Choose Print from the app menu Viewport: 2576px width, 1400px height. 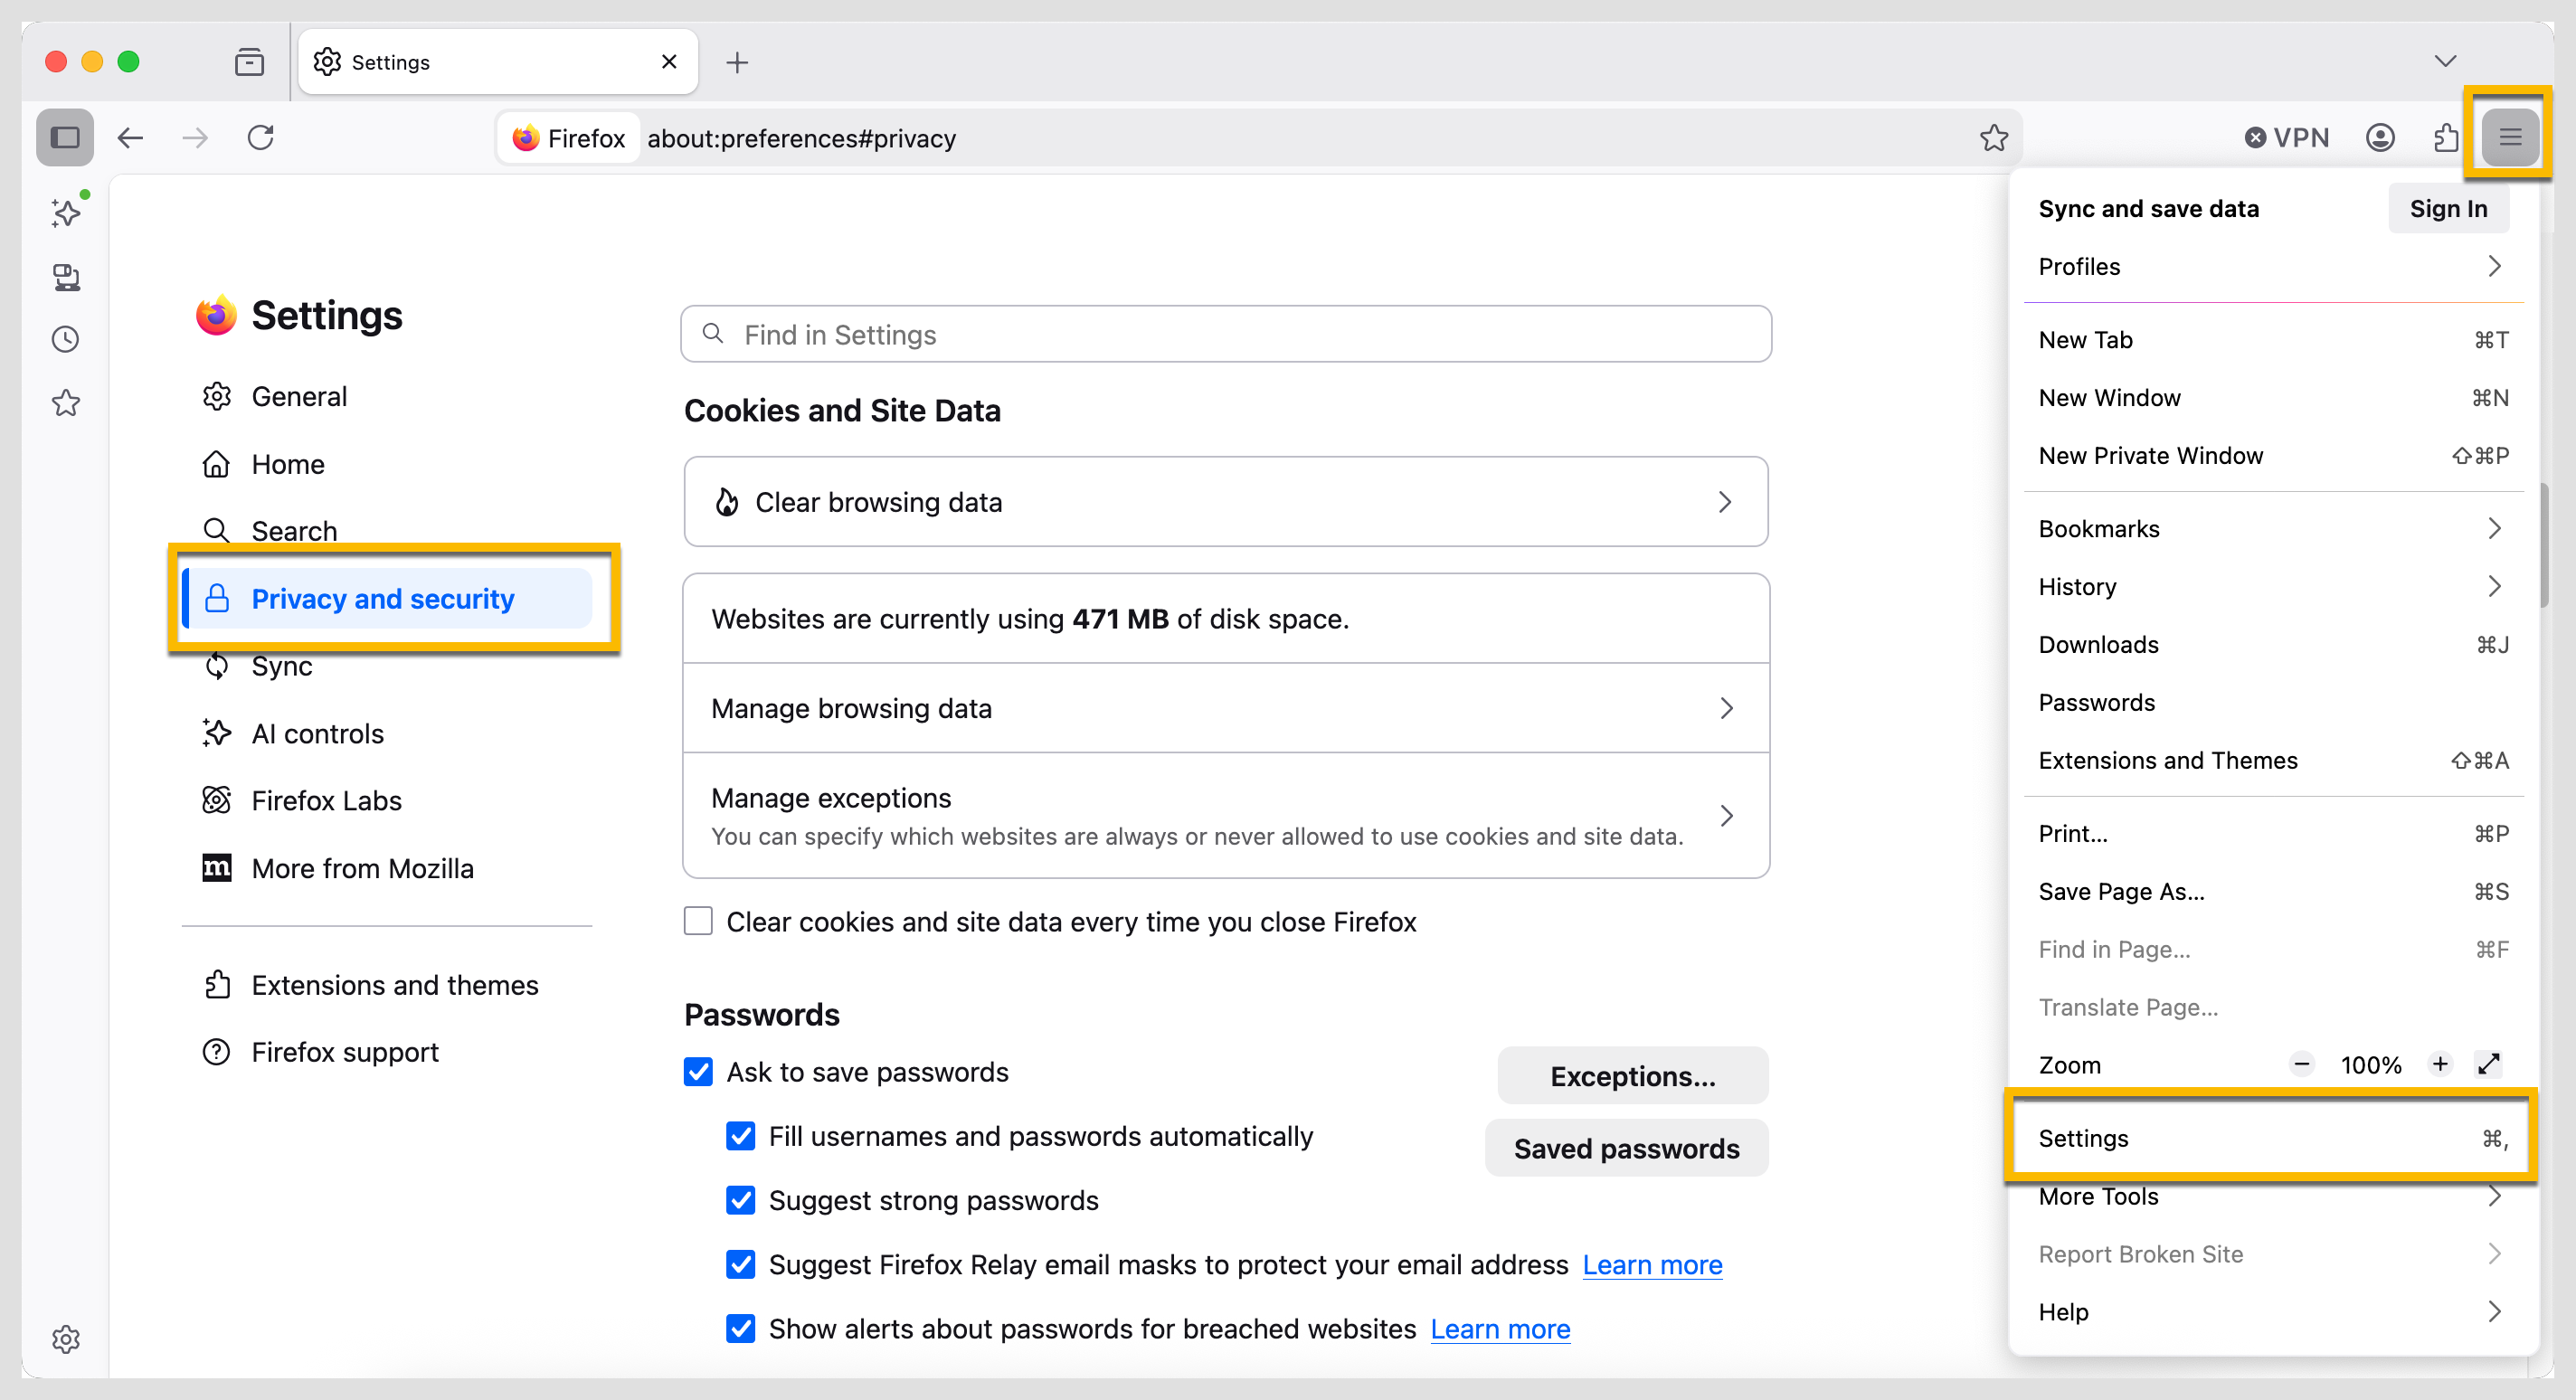[2273, 834]
